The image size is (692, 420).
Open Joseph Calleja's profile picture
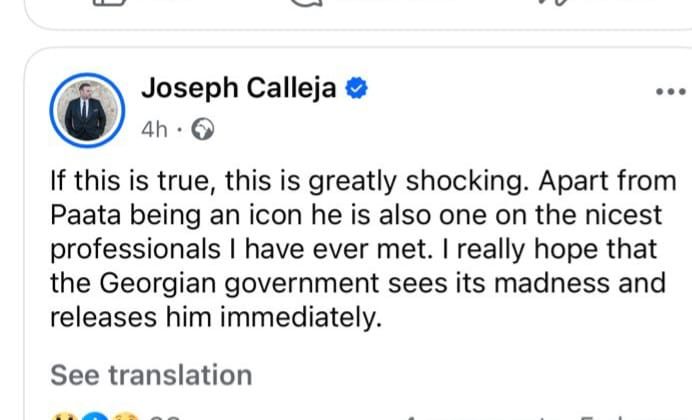[x=86, y=105]
